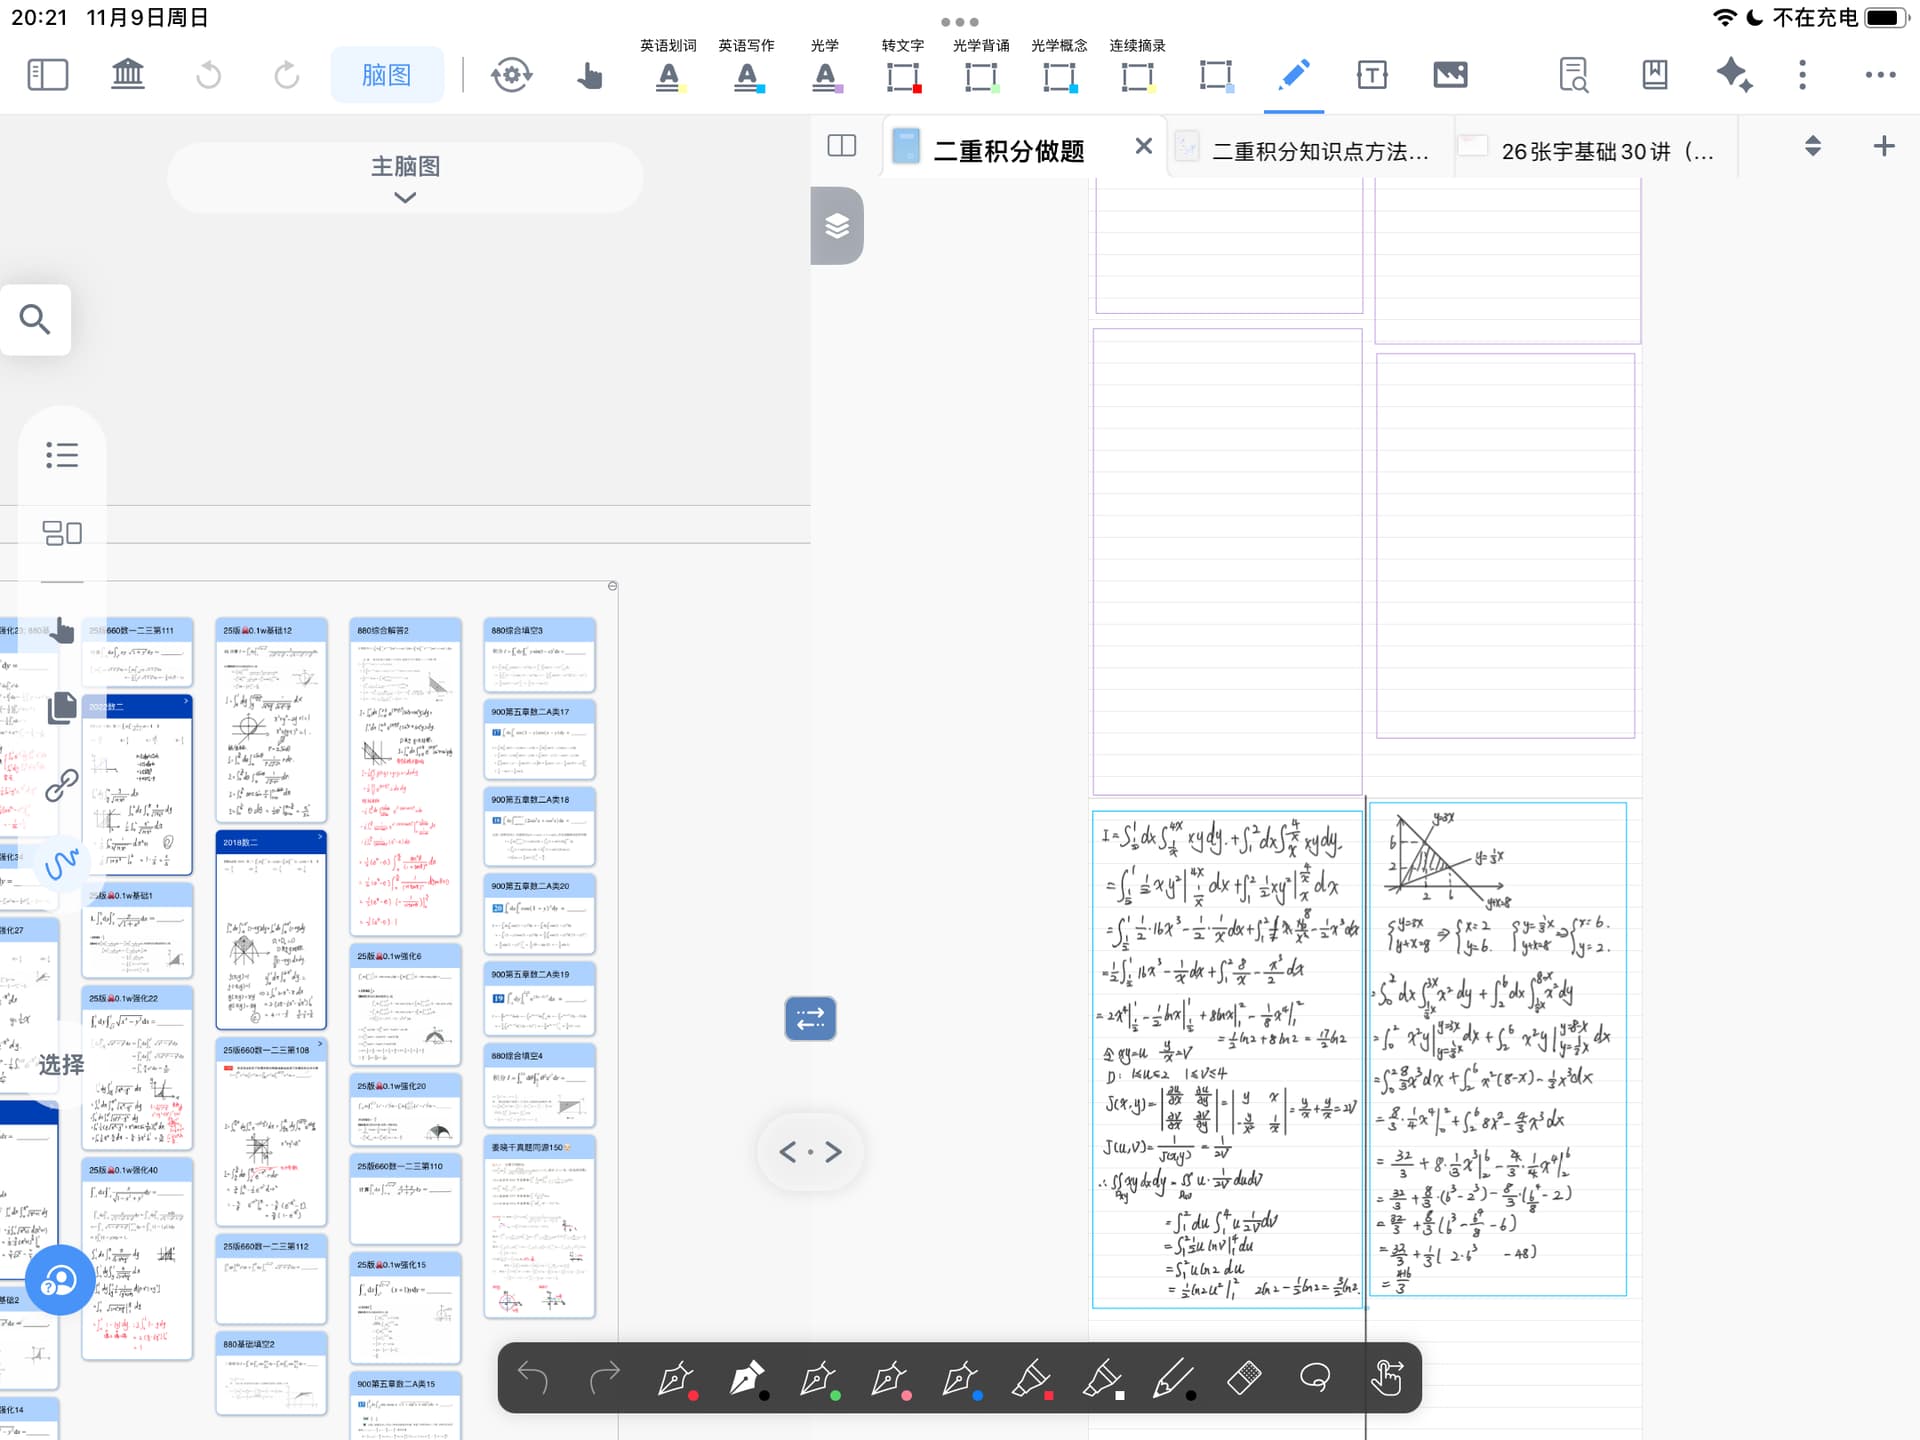Image resolution: width=1920 pixels, height=1440 pixels.
Task: Open the bookmark panel icon
Action: pos(1654,75)
